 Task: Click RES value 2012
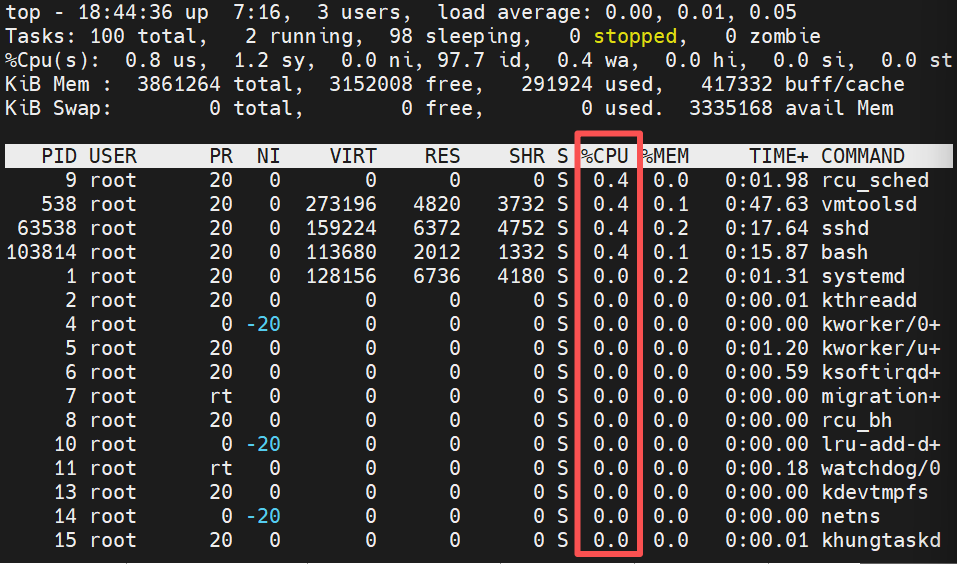(x=436, y=252)
